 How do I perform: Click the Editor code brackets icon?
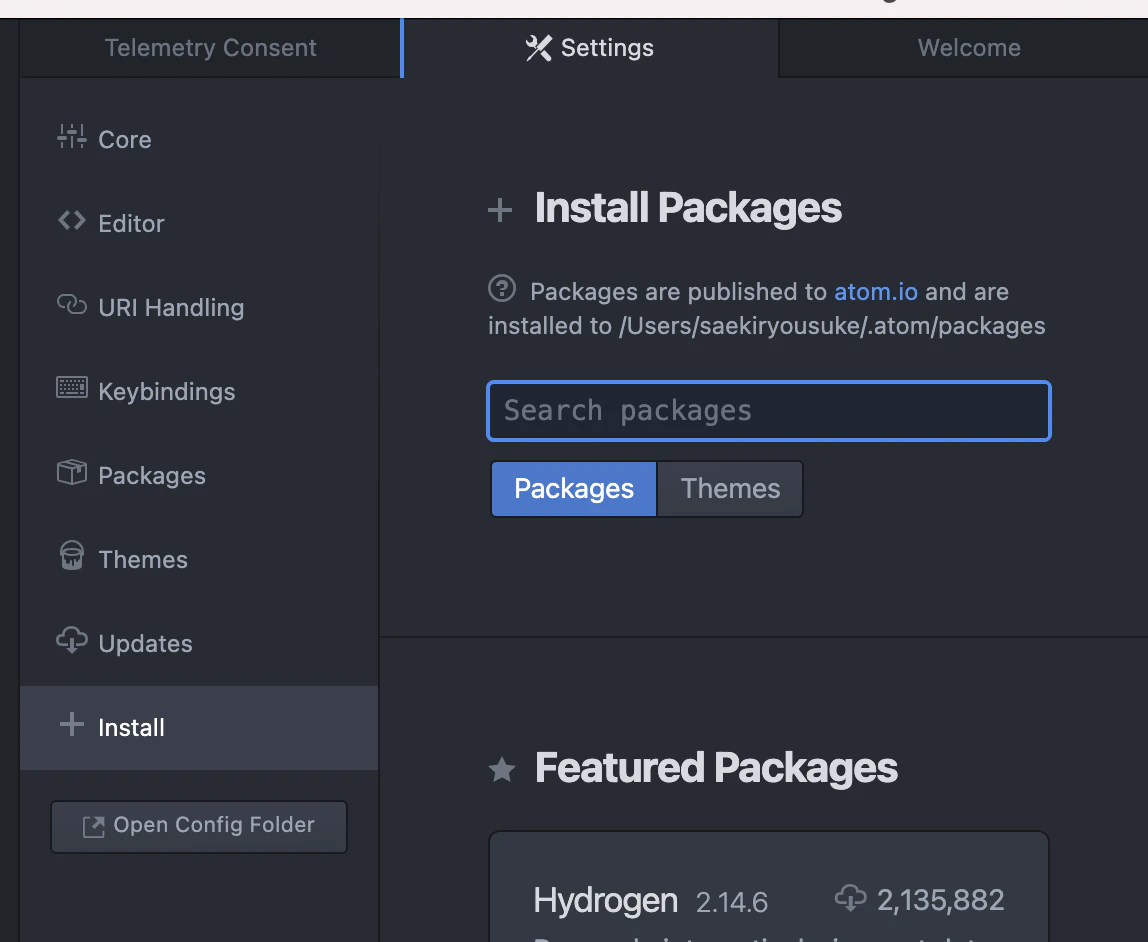pyautogui.click(x=72, y=221)
